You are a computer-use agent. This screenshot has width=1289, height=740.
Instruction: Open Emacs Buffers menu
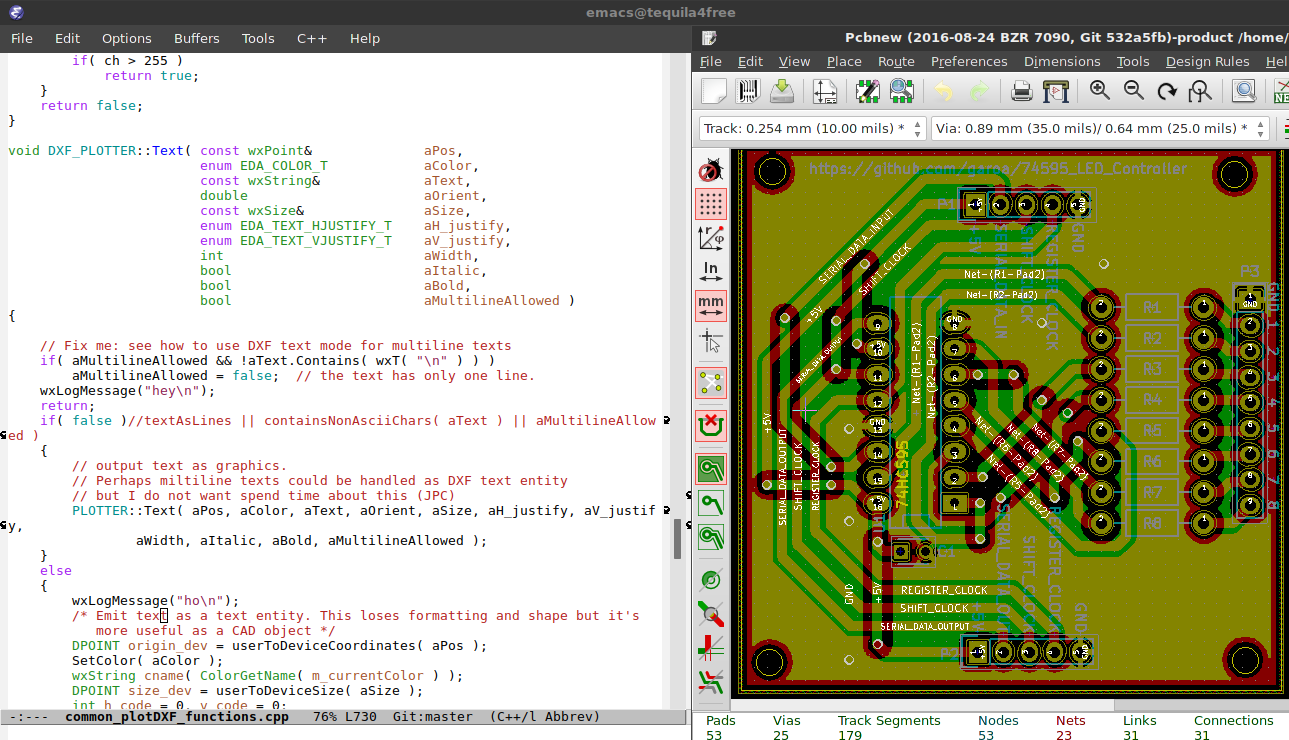pyautogui.click(x=197, y=38)
